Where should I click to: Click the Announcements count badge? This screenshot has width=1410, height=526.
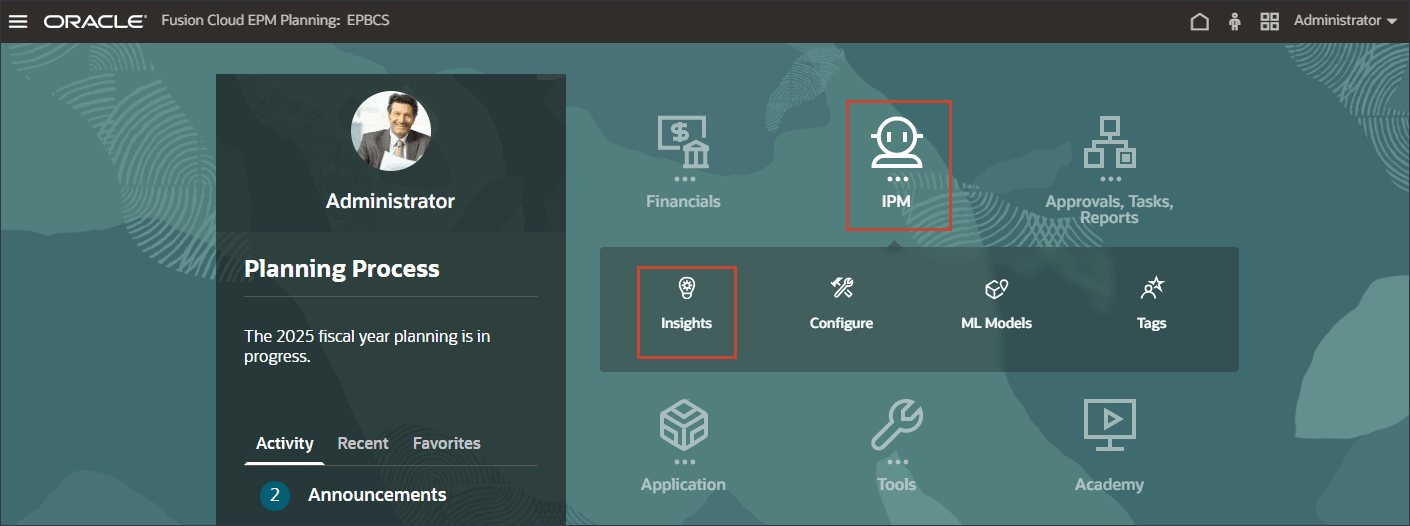[275, 496]
